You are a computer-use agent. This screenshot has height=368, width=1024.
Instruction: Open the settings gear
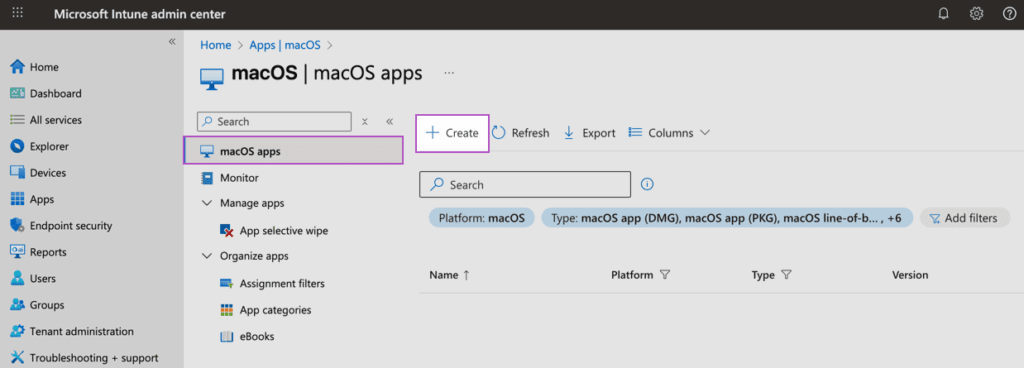tap(976, 14)
